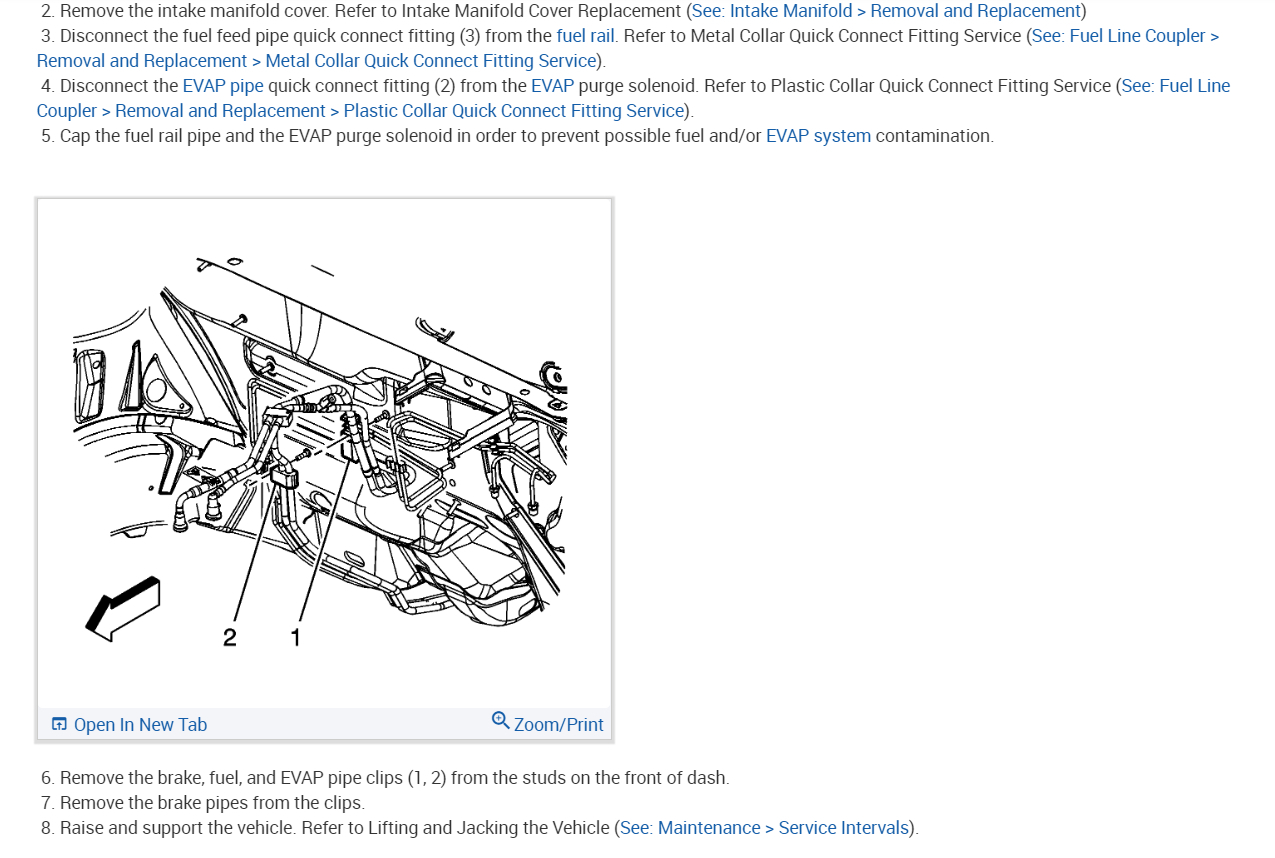
Task: Open Intake Manifold Removal and Replacement link
Action: click(x=886, y=11)
